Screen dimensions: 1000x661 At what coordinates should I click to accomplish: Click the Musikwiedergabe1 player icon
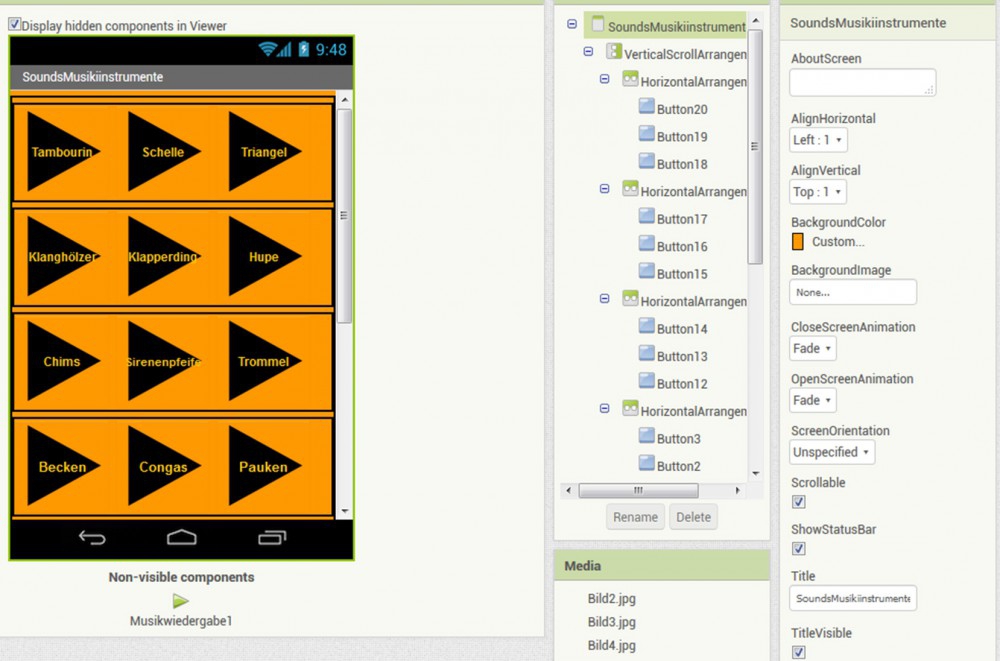coord(180,601)
